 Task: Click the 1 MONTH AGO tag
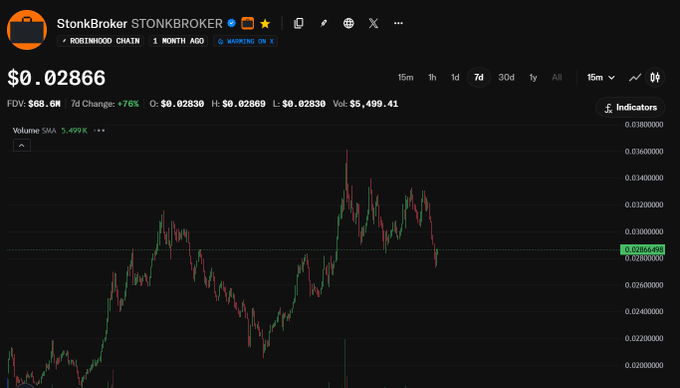(178, 41)
